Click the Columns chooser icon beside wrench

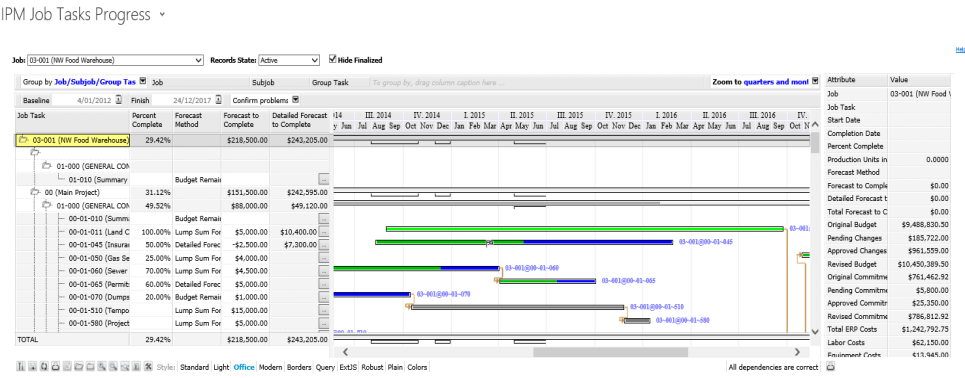click(x=136, y=367)
